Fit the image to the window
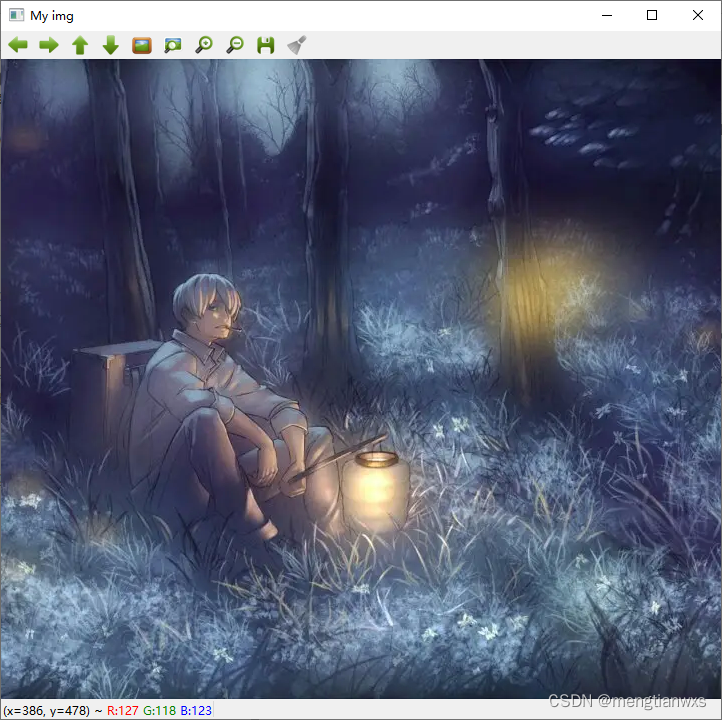 (173, 45)
